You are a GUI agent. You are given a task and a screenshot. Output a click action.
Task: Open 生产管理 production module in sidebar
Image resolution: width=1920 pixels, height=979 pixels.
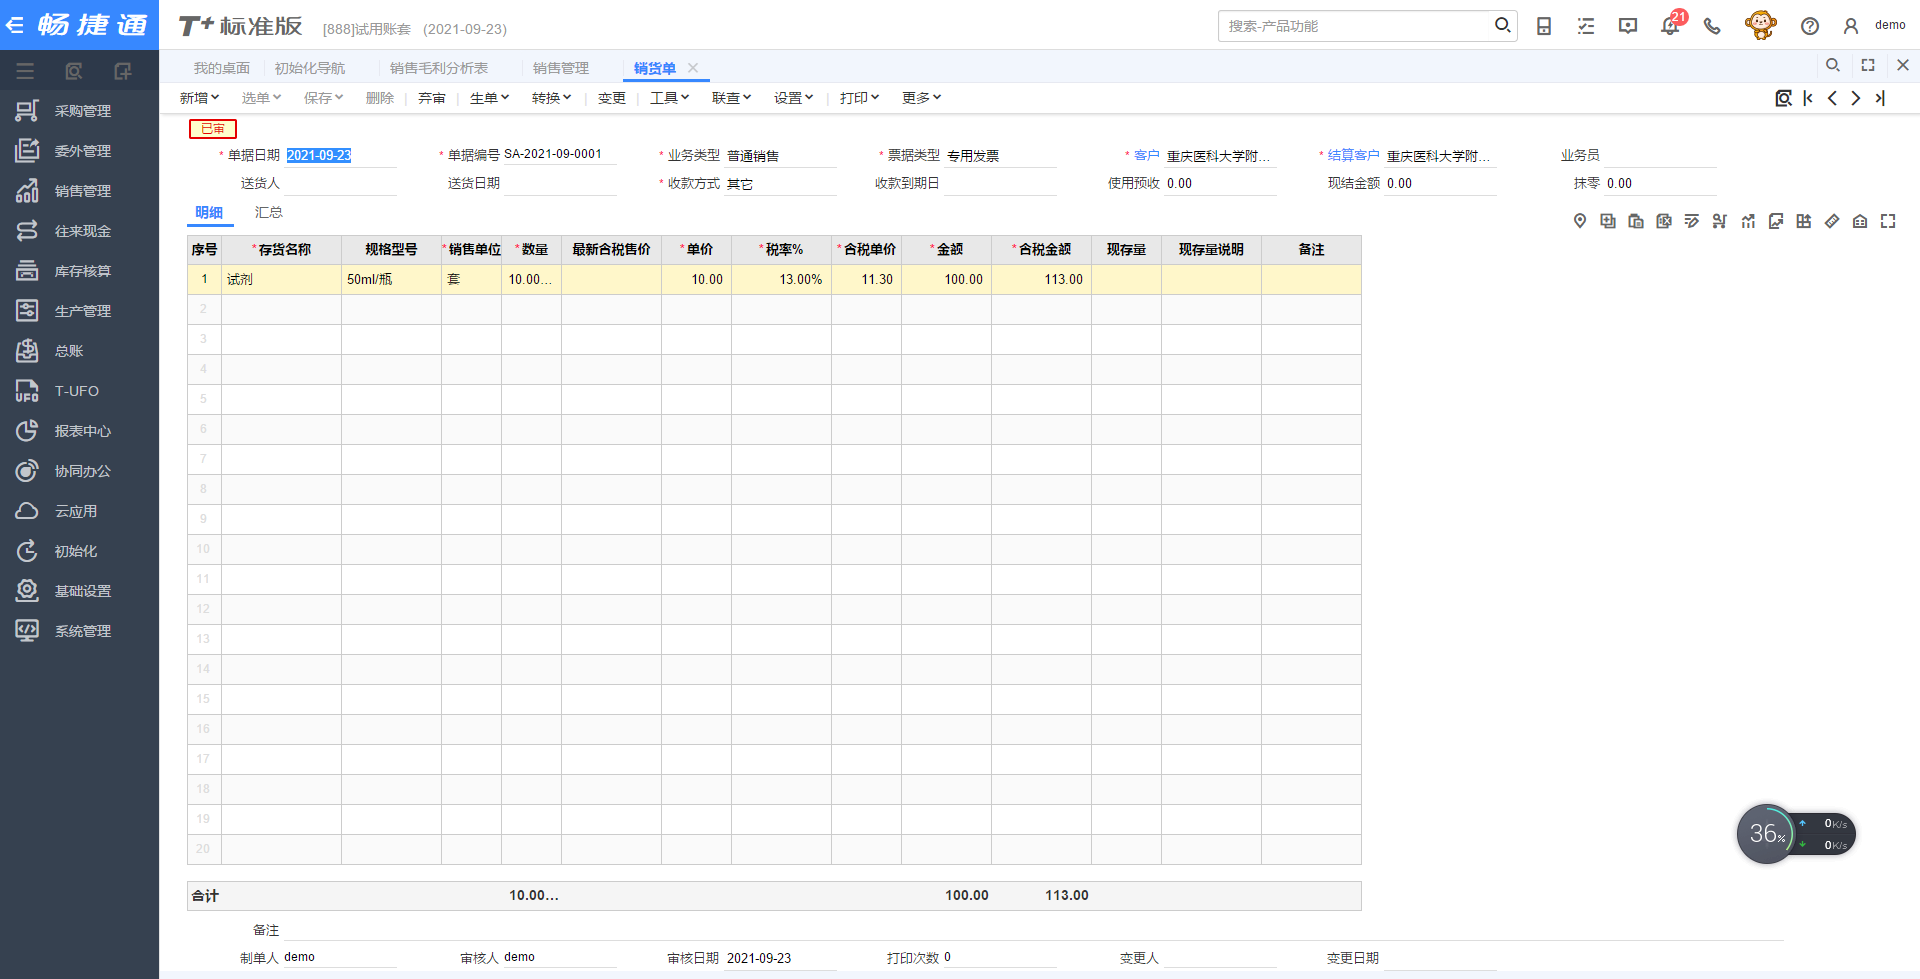point(80,311)
